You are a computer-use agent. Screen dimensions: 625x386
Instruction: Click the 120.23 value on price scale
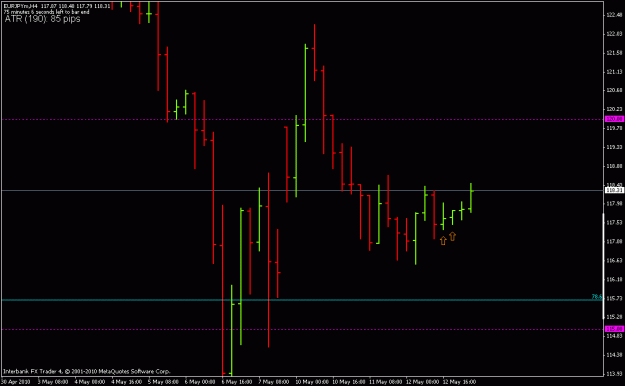pyautogui.click(x=614, y=109)
